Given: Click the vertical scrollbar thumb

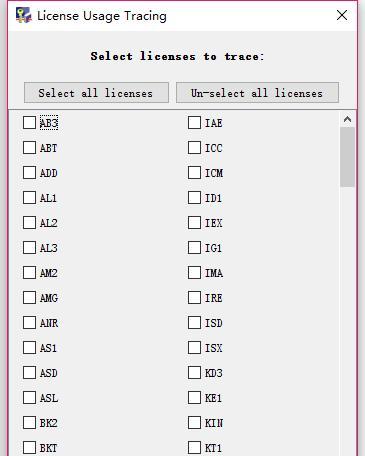Looking at the screenshot, I should coord(347,157).
